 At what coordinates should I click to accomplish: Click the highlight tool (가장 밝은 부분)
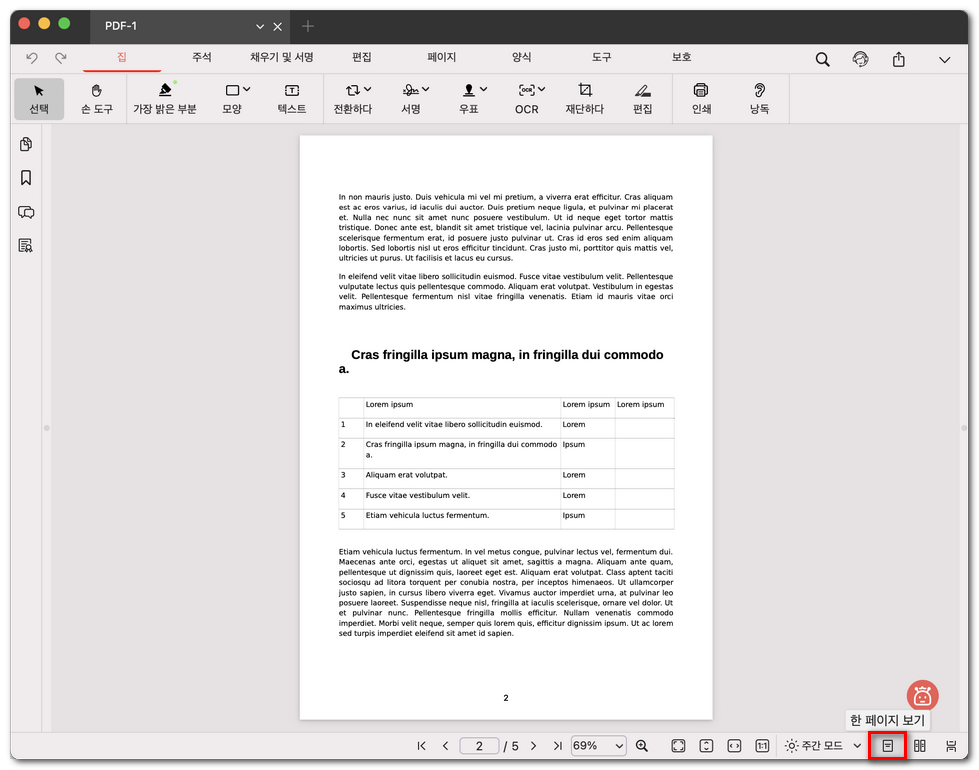pyautogui.click(x=165, y=99)
